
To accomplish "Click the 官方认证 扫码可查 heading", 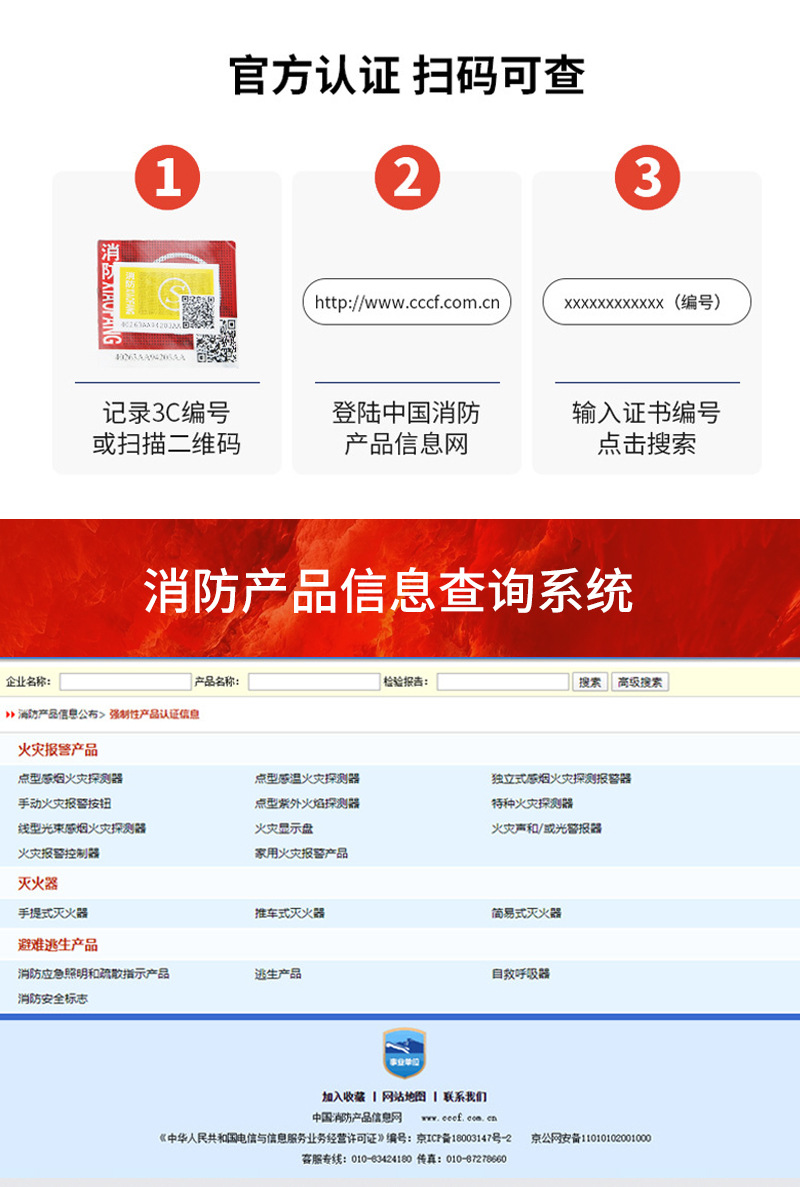I will [407, 75].
